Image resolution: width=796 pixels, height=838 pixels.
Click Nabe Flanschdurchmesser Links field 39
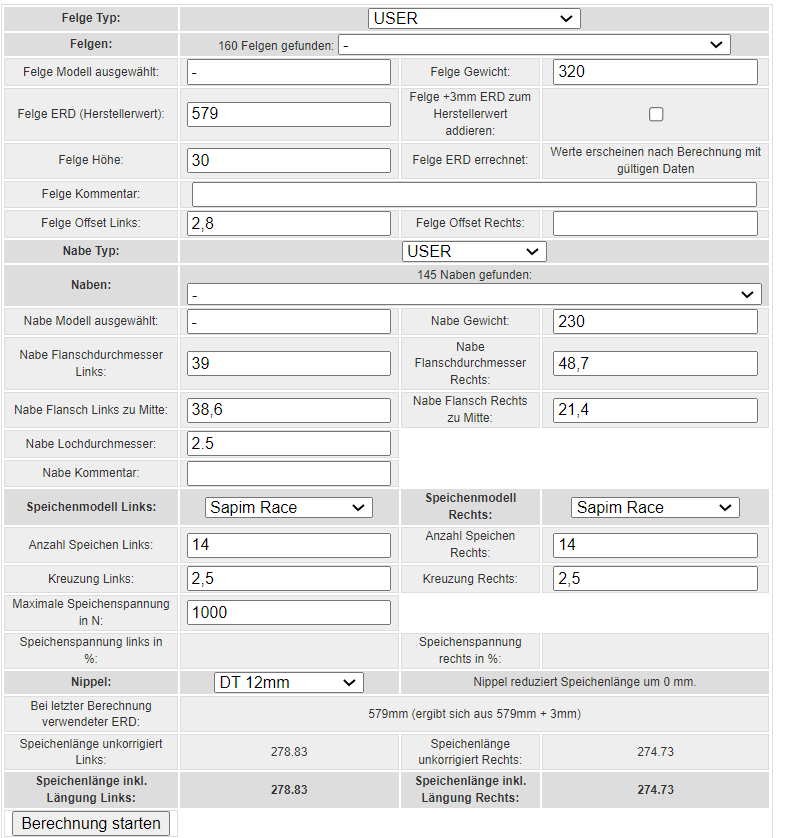pyautogui.click(x=289, y=363)
